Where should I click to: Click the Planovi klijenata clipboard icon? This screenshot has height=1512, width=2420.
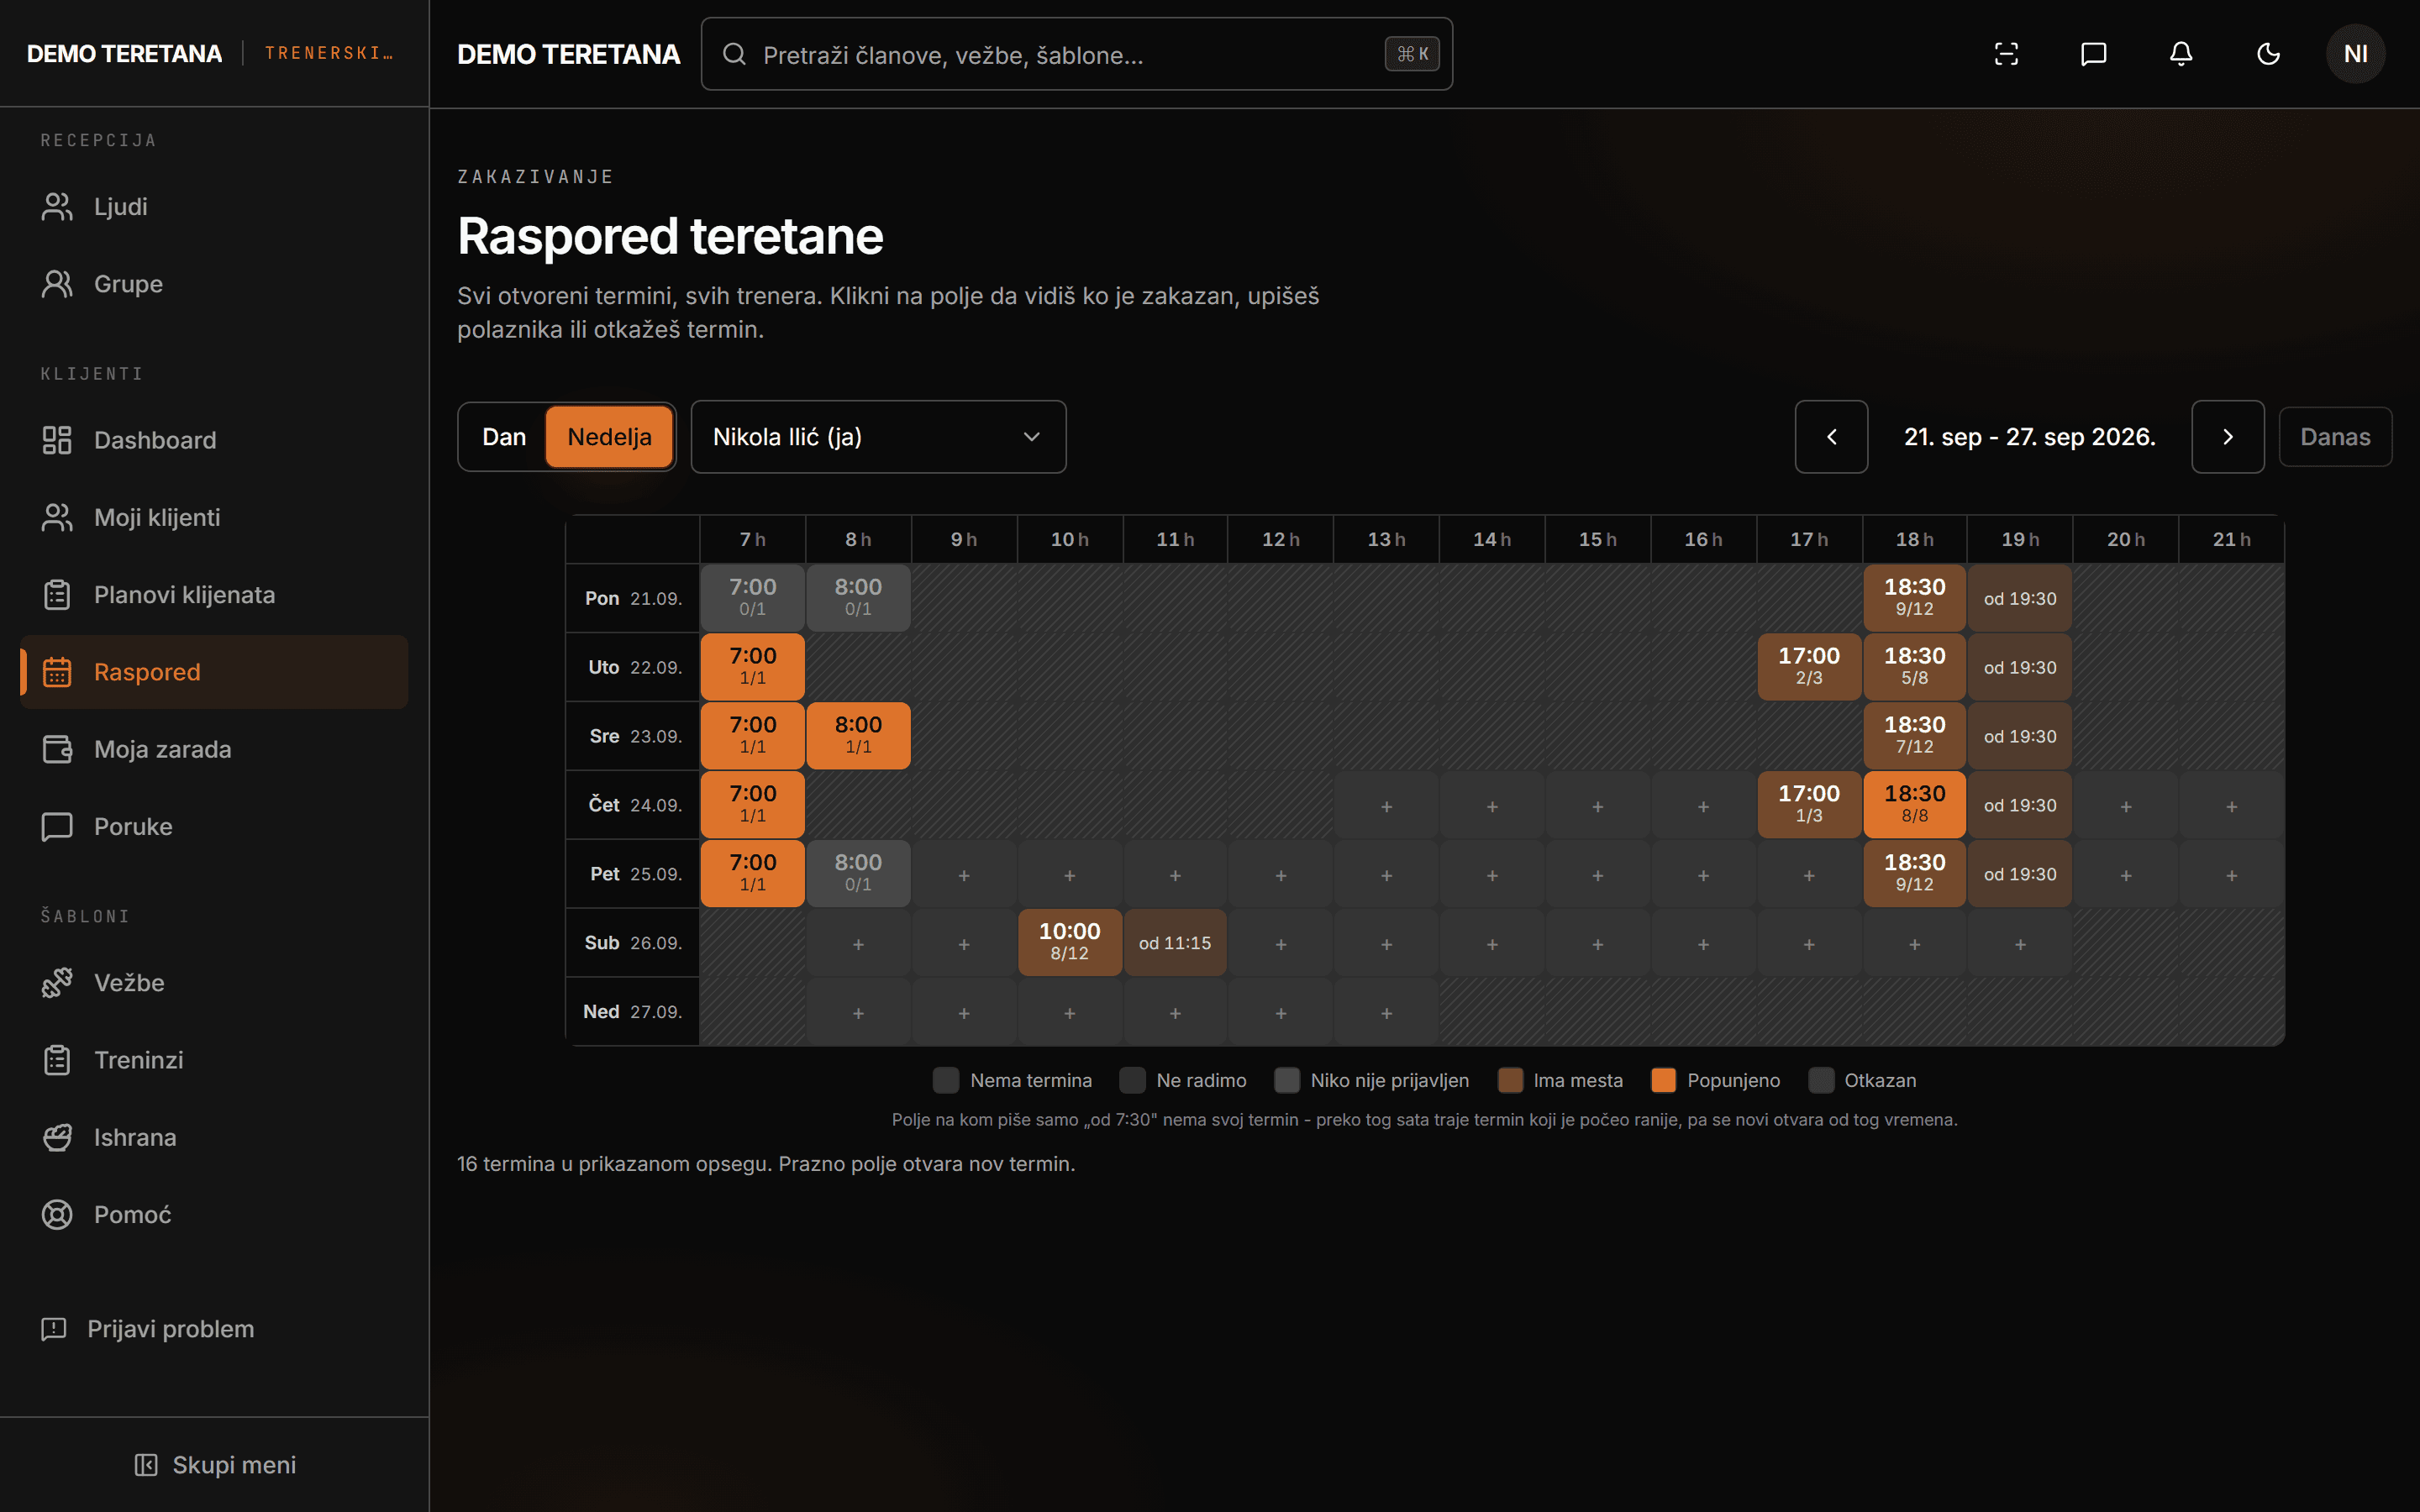pos(57,595)
